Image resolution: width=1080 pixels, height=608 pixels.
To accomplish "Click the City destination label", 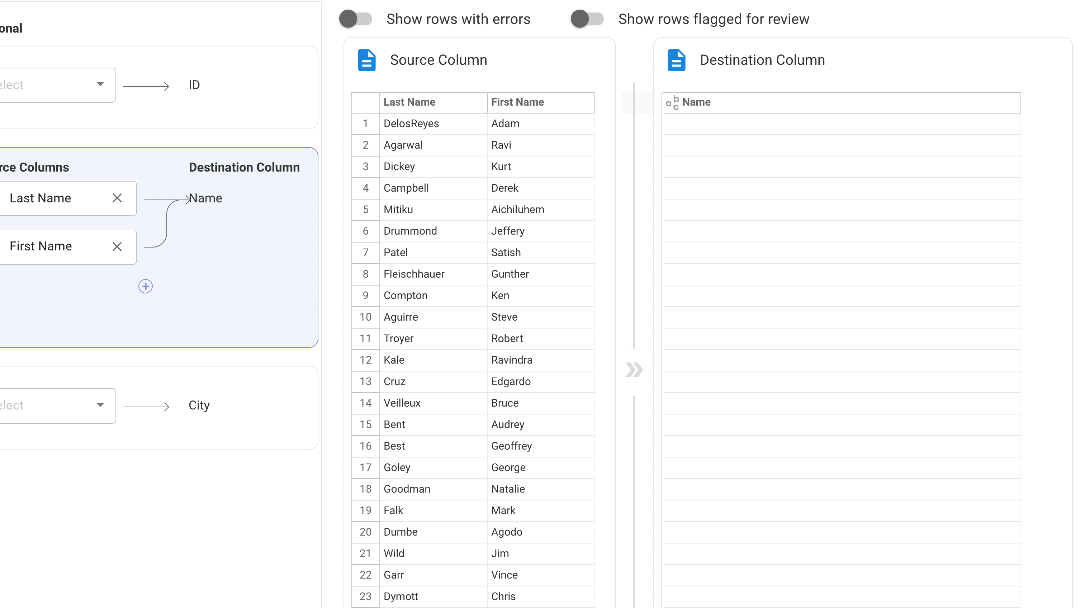I will pos(199,405).
